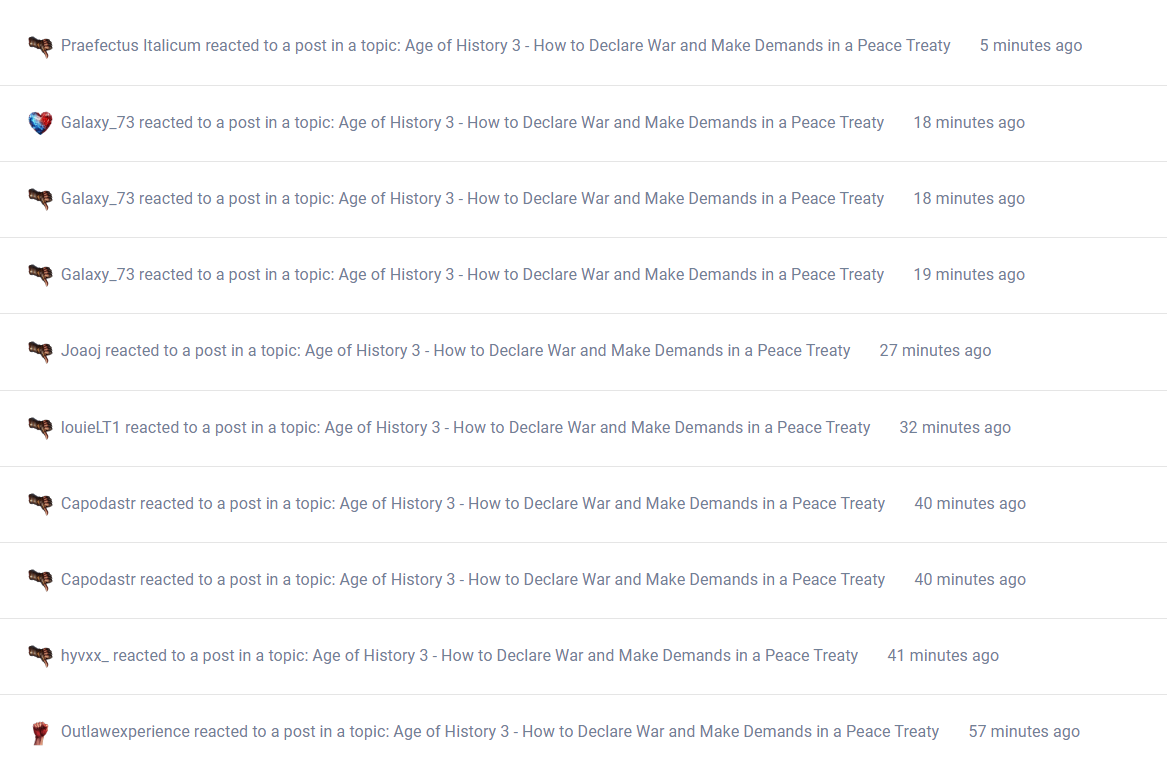Click the "41 minutes ago" timestamp
Viewport: 1167px width, 761px height.
943,655
